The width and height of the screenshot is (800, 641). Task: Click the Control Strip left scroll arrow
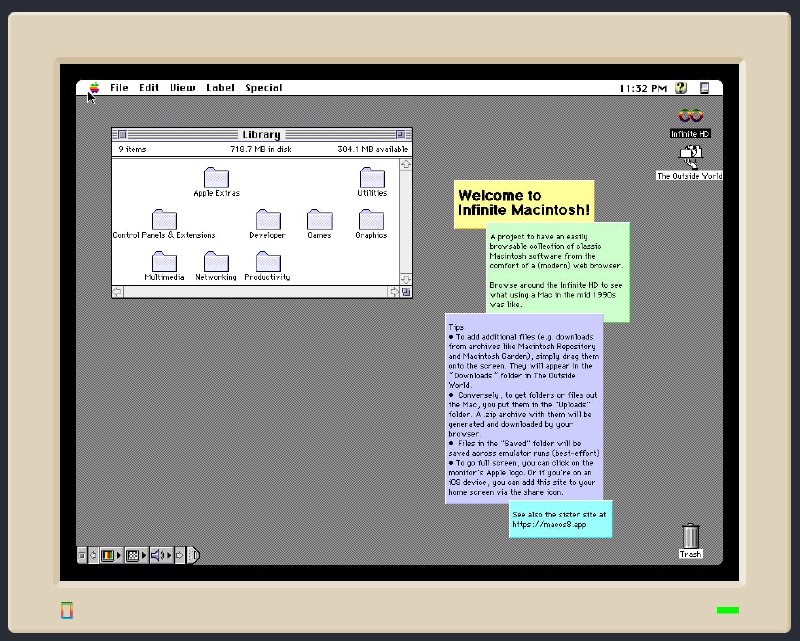(93, 555)
